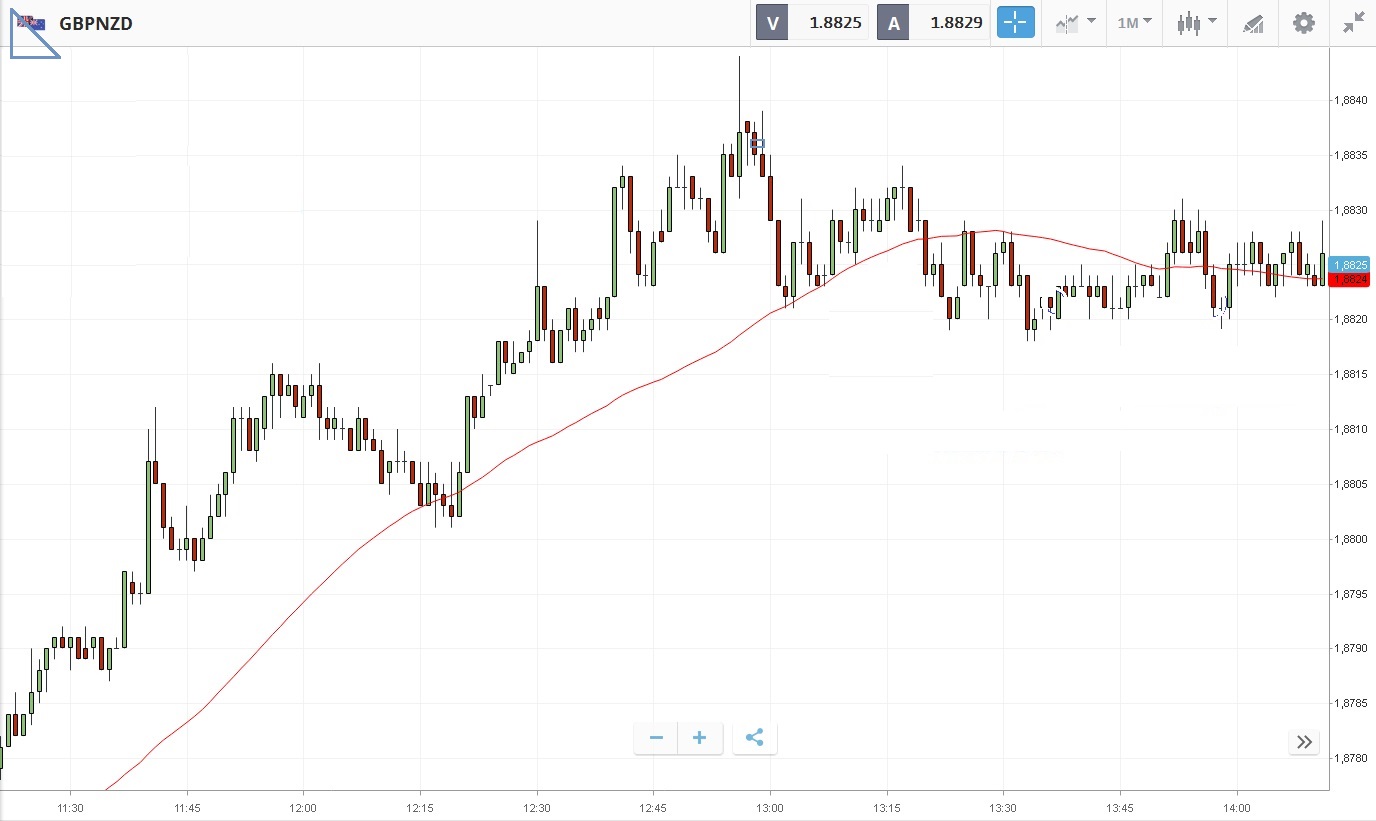
Task: Open the drawing tools icon
Action: (x=1253, y=23)
